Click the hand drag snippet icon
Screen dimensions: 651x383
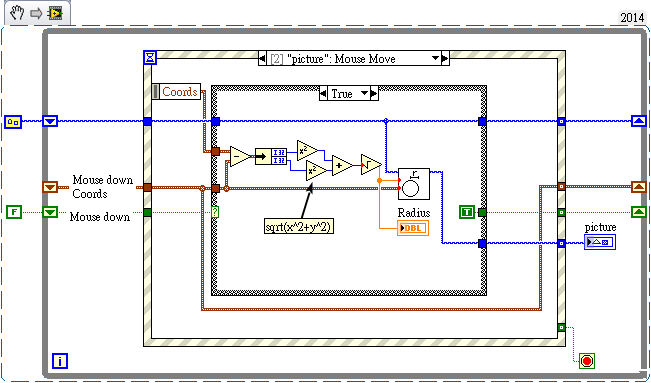point(17,13)
